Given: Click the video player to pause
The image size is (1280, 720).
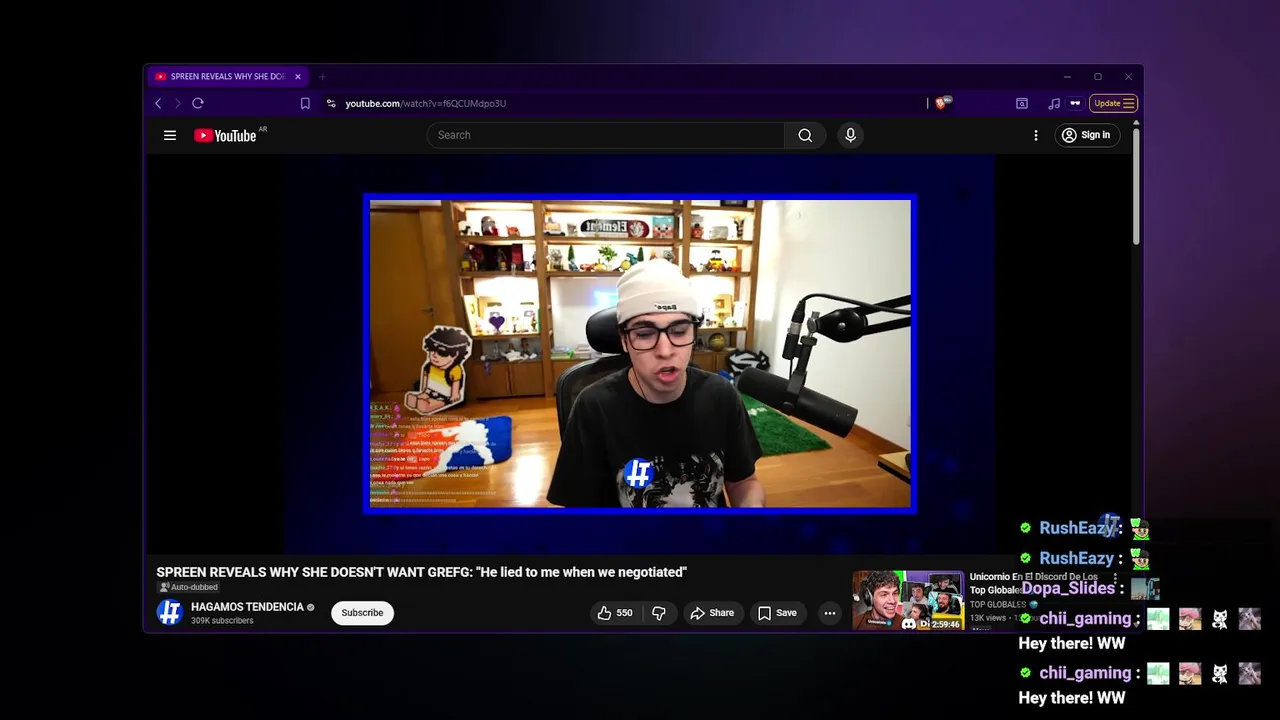Looking at the screenshot, I should [640, 354].
